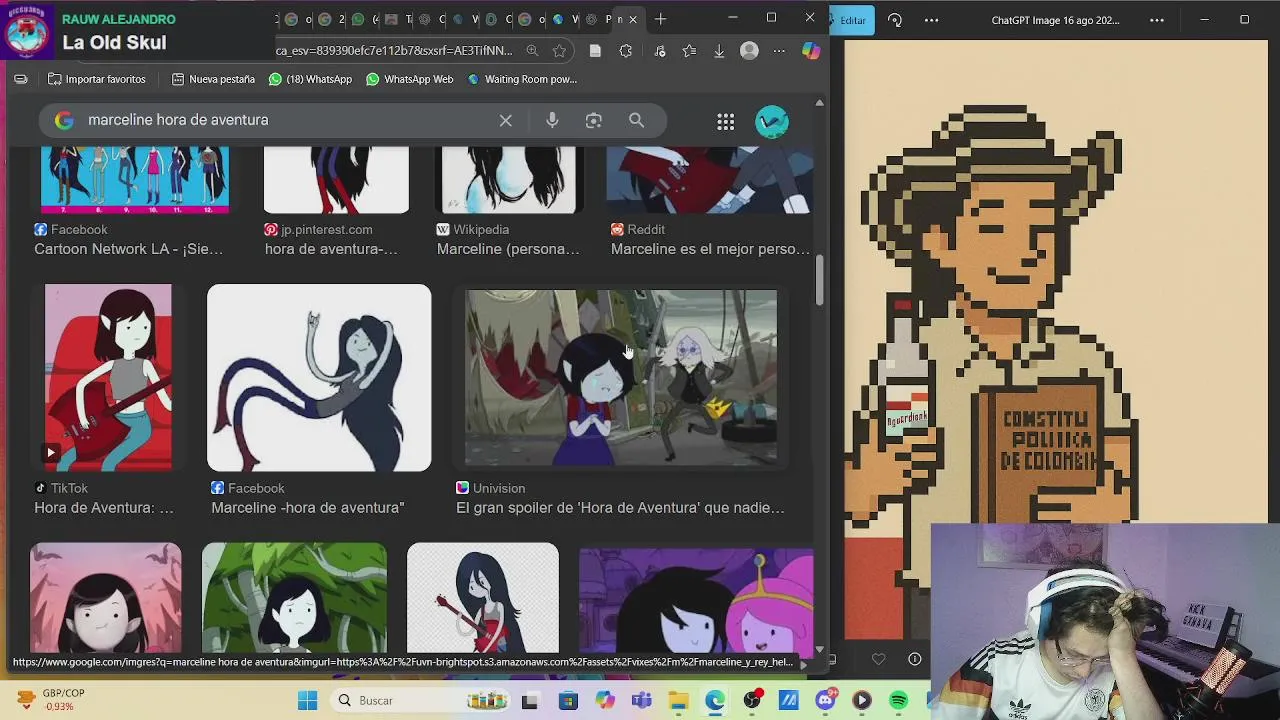Launch Copilot from the browser toolbar
Screen dimensions: 1280x720
coord(811,51)
